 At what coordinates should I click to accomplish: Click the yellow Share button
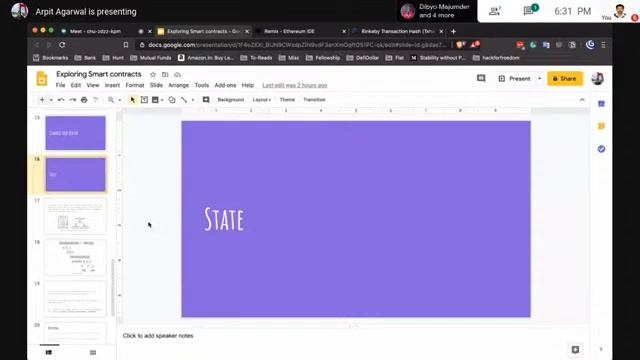click(565, 78)
